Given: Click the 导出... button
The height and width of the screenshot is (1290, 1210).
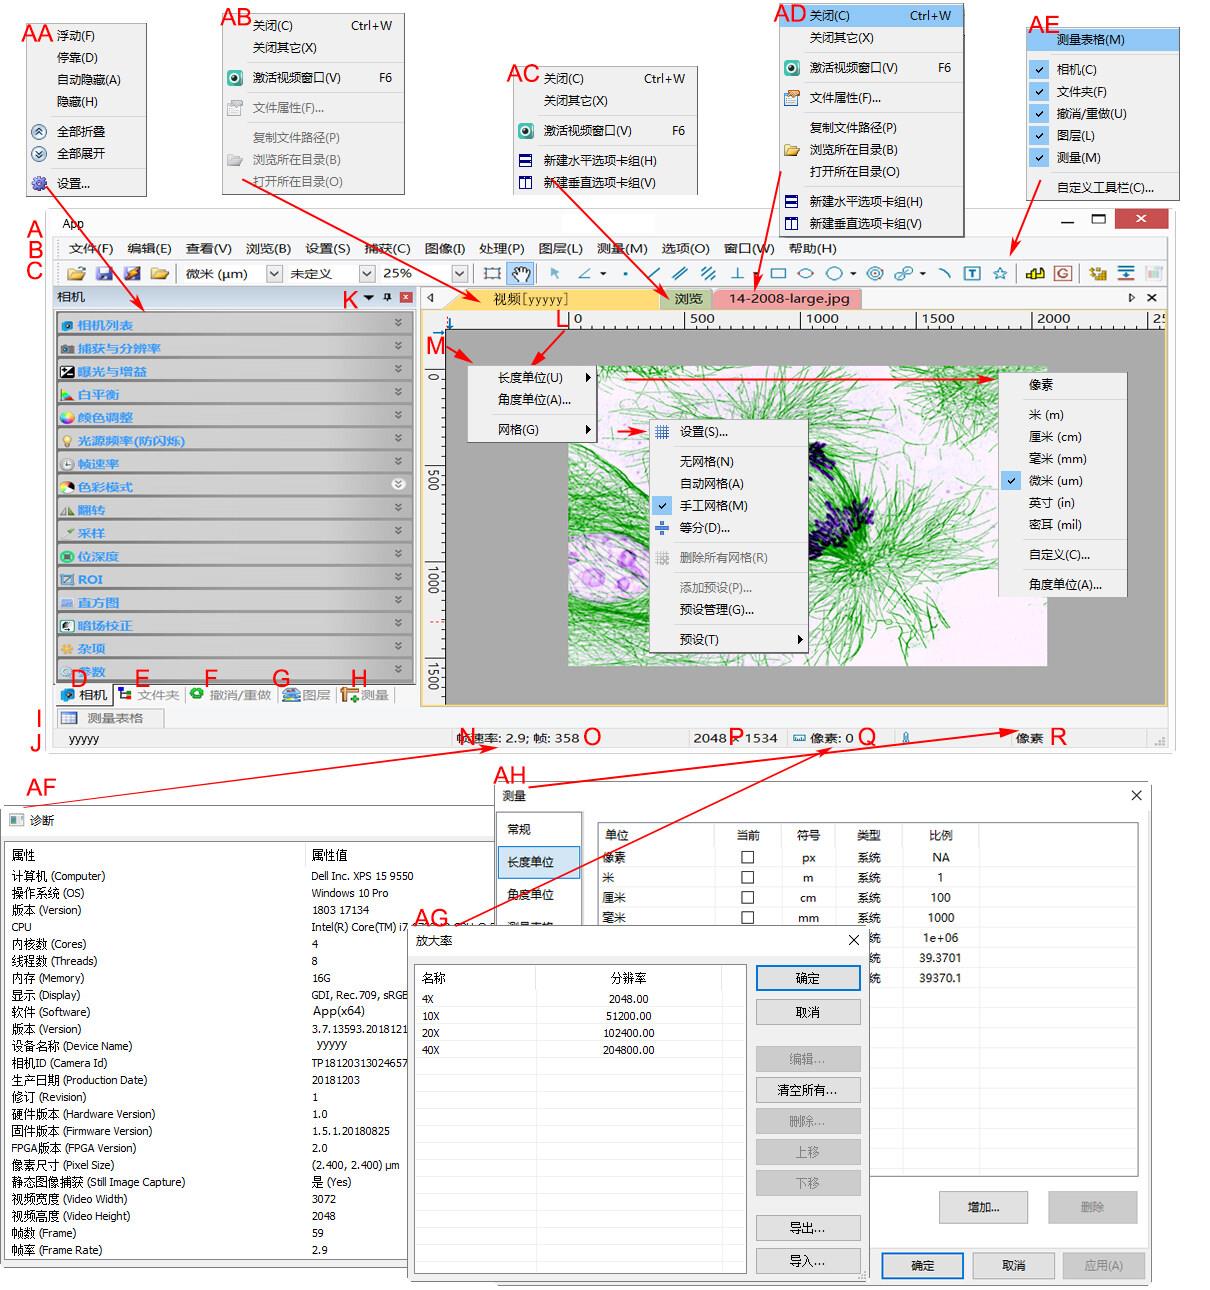Looking at the screenshot, I should pyautogui.click(x=808, y=1228).
